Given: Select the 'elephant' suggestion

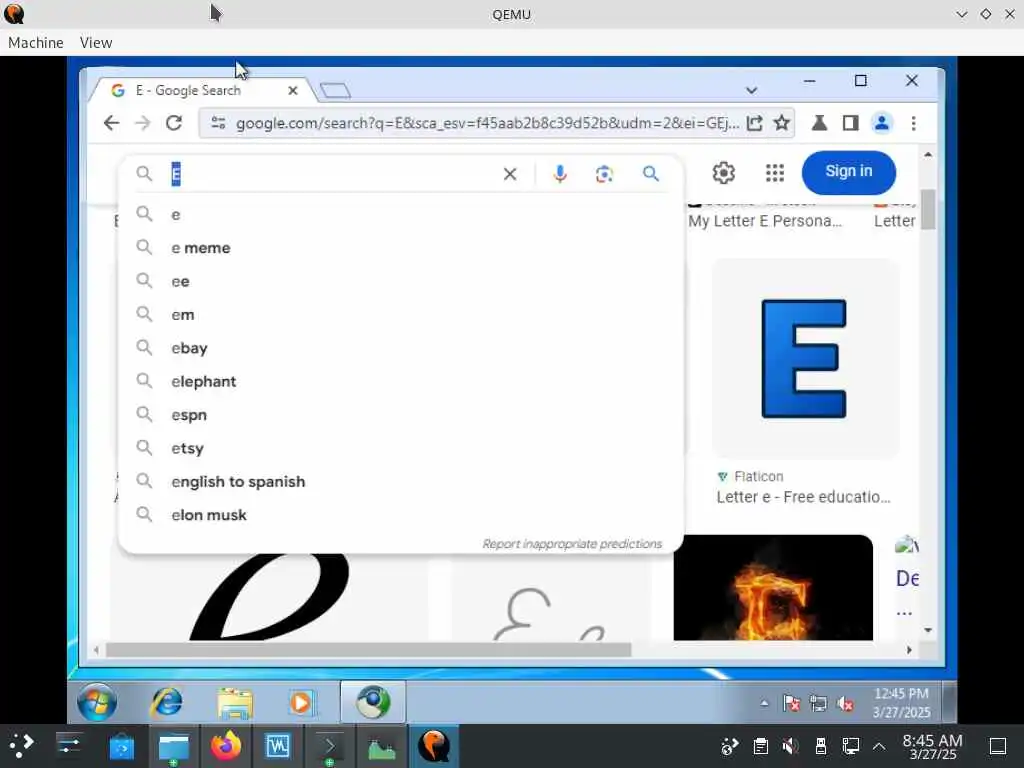Looking at the screenshot, I should [x=400, y=381].
